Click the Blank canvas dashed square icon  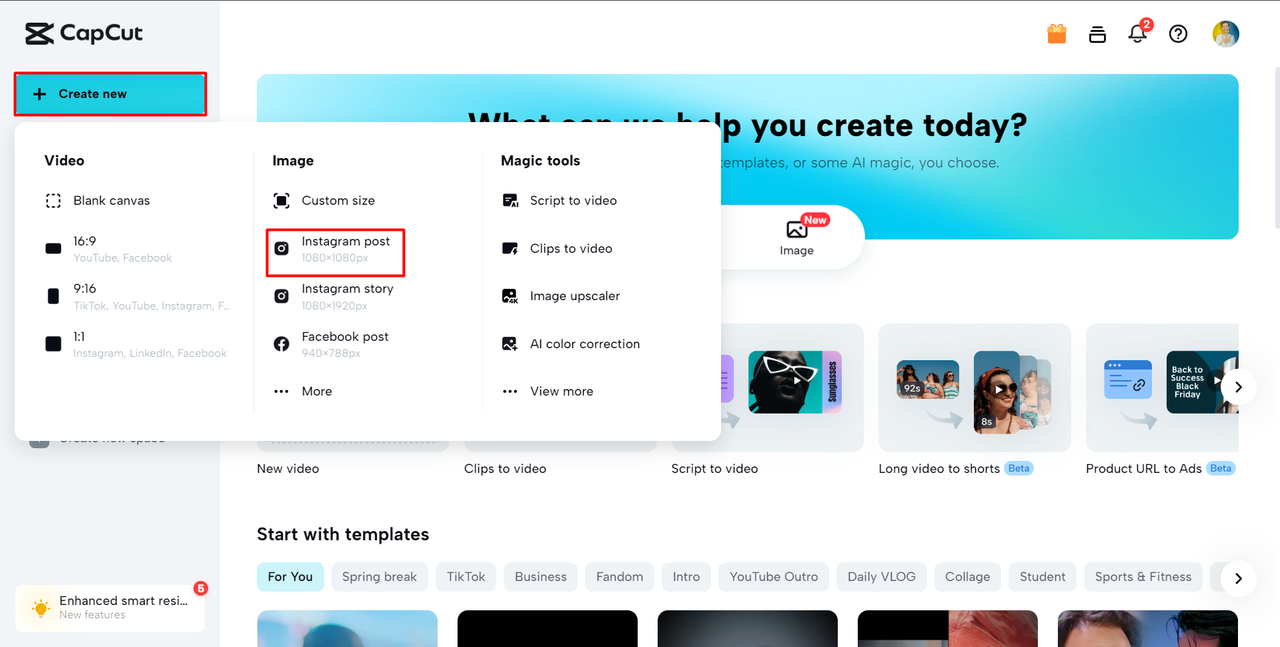pyautogui.click(x=53, y=201)
